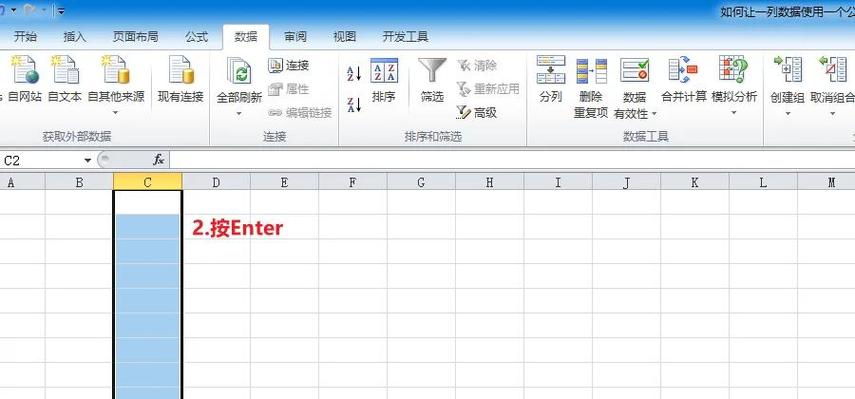Select column header L
Screen dimensions: 855x399
(x=763, y=182)
